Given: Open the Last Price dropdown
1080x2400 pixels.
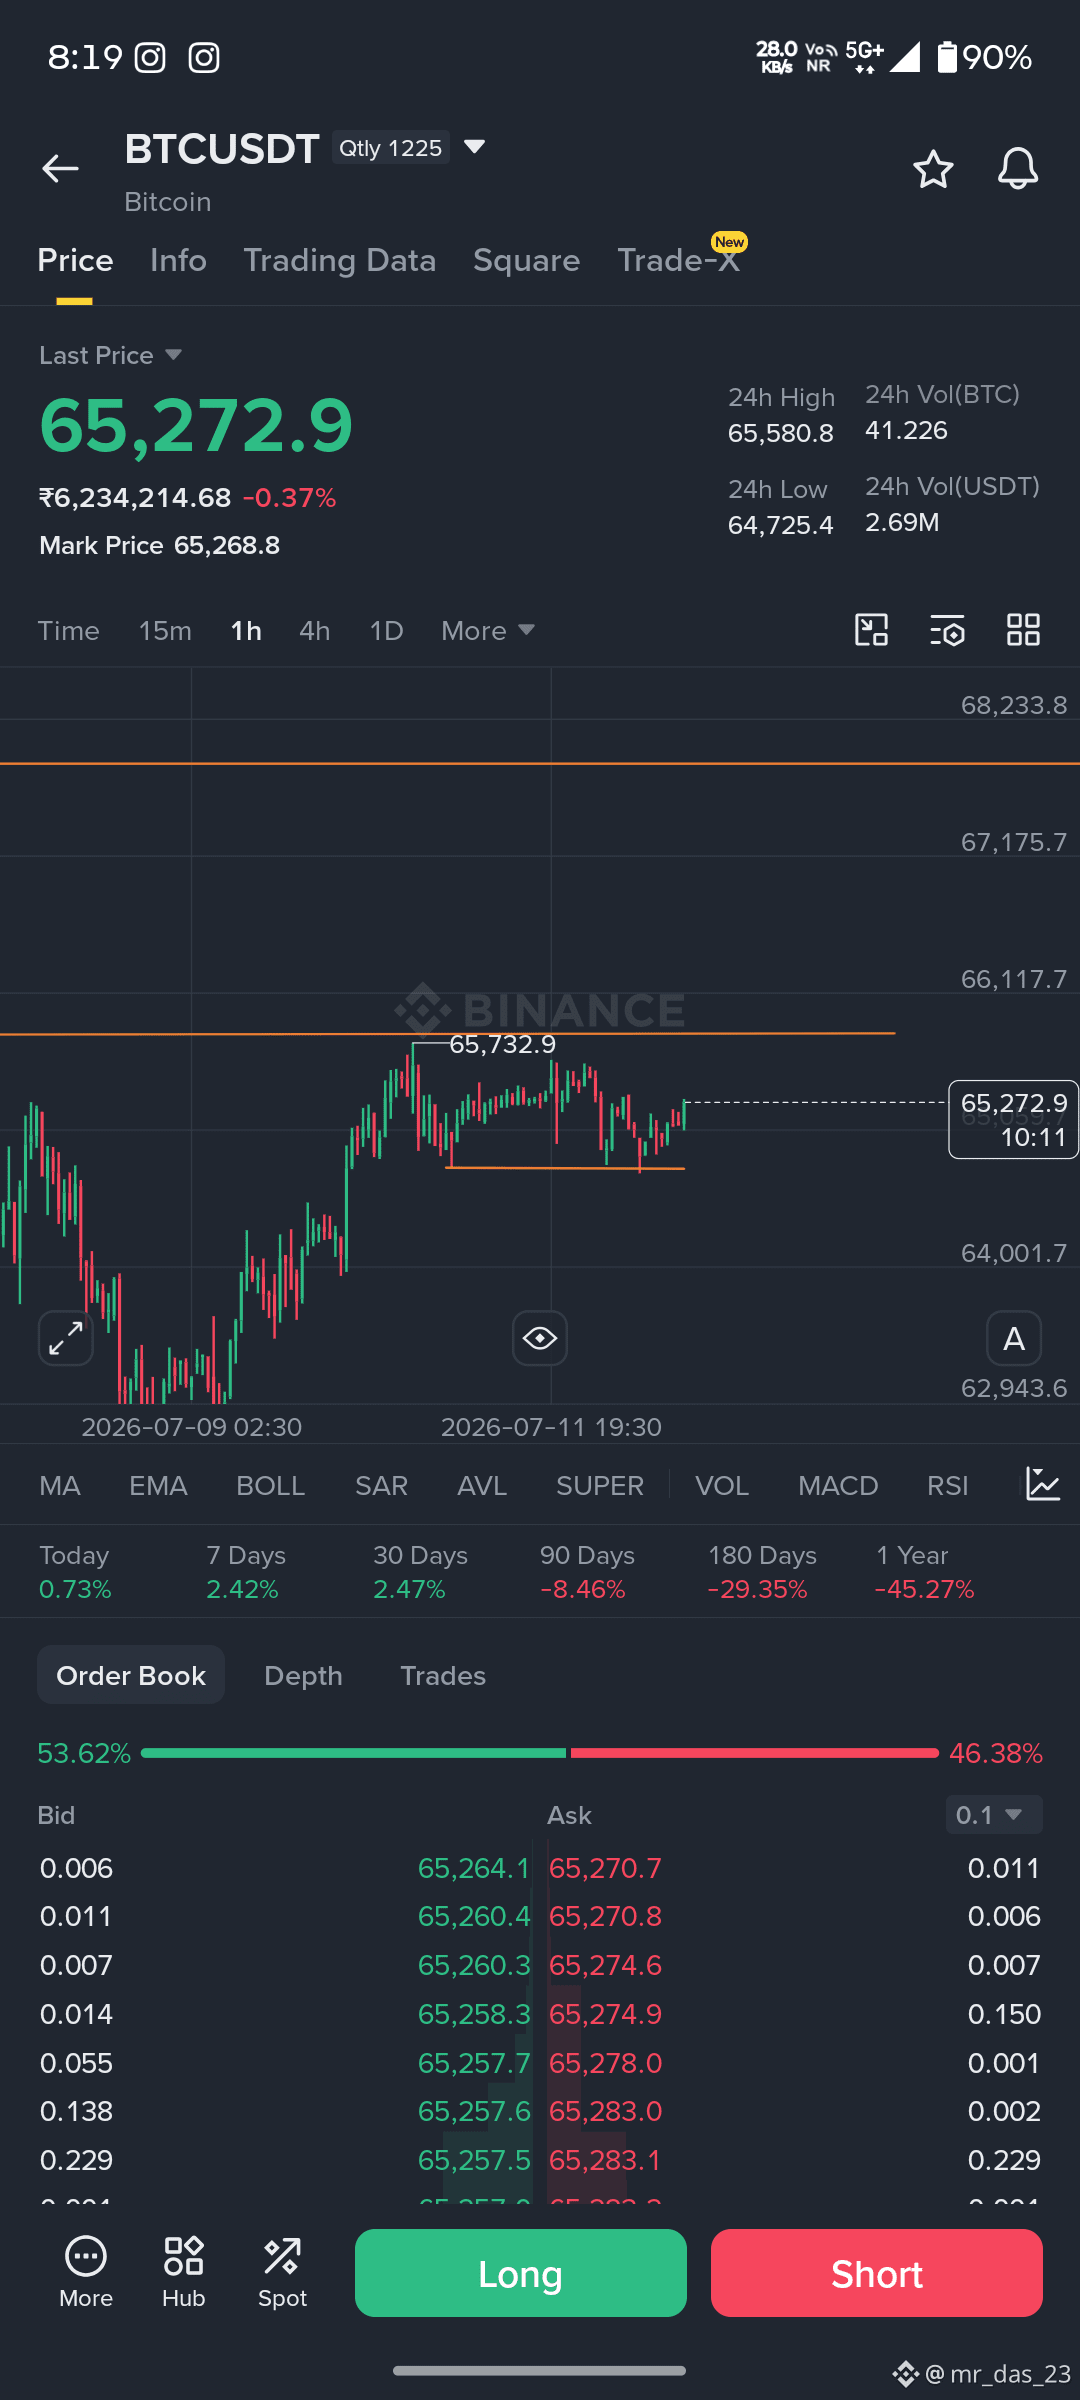Looking at the screenshot, I should [x=110, y=355].
